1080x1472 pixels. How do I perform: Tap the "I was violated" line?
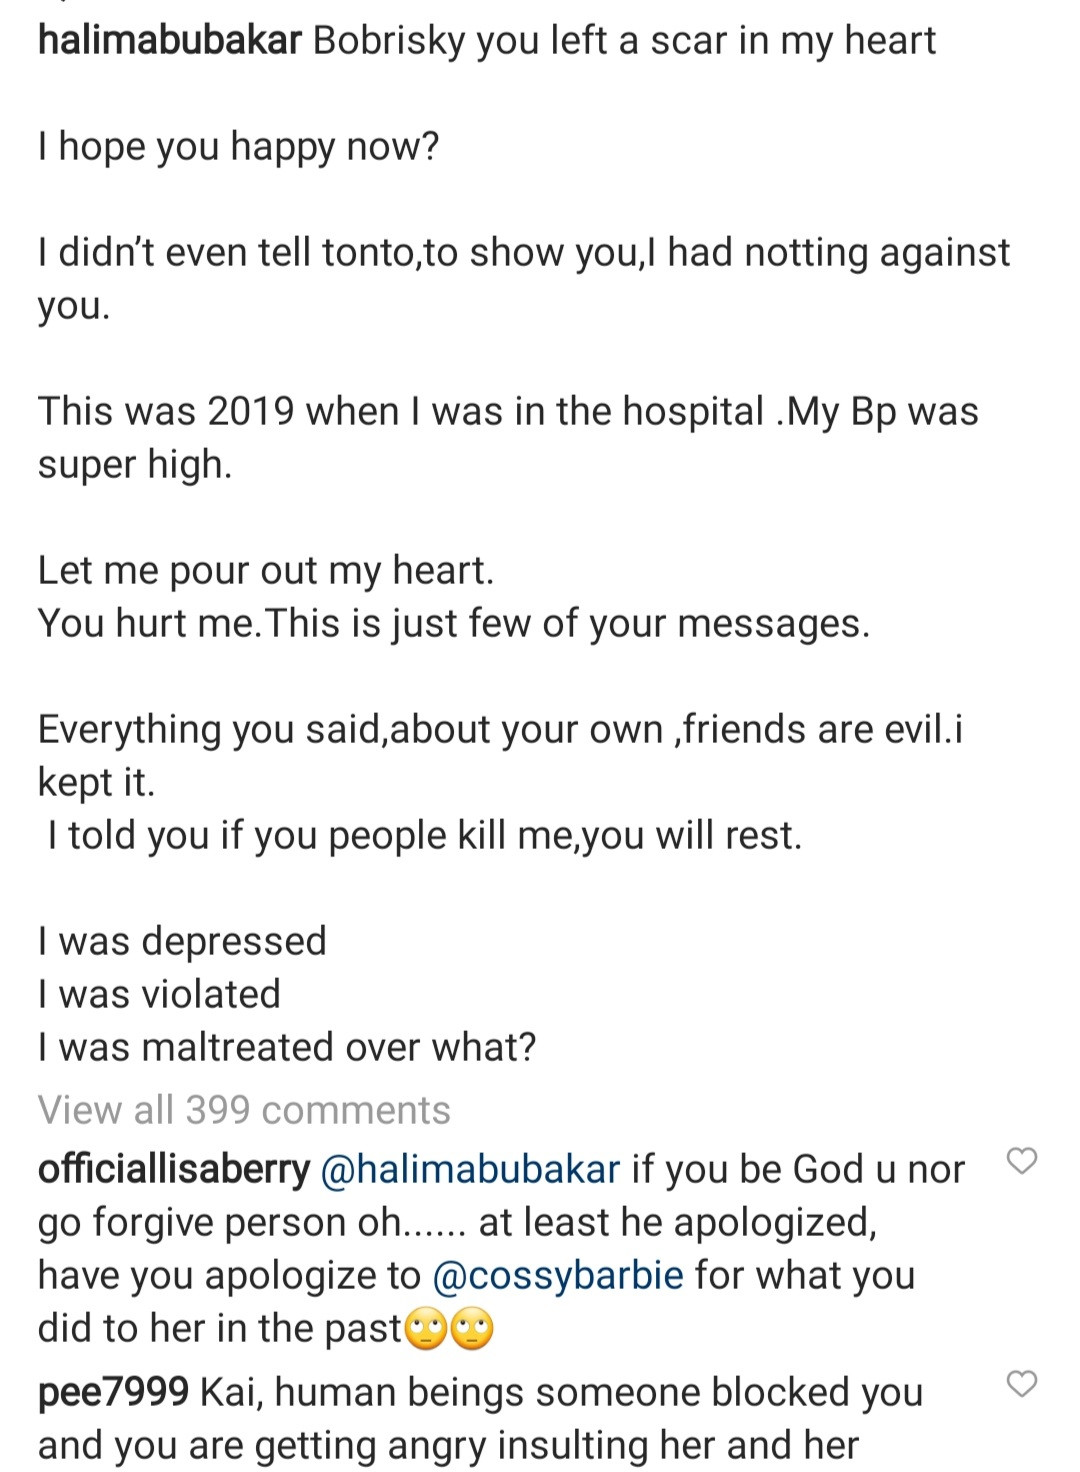point(160,994)
